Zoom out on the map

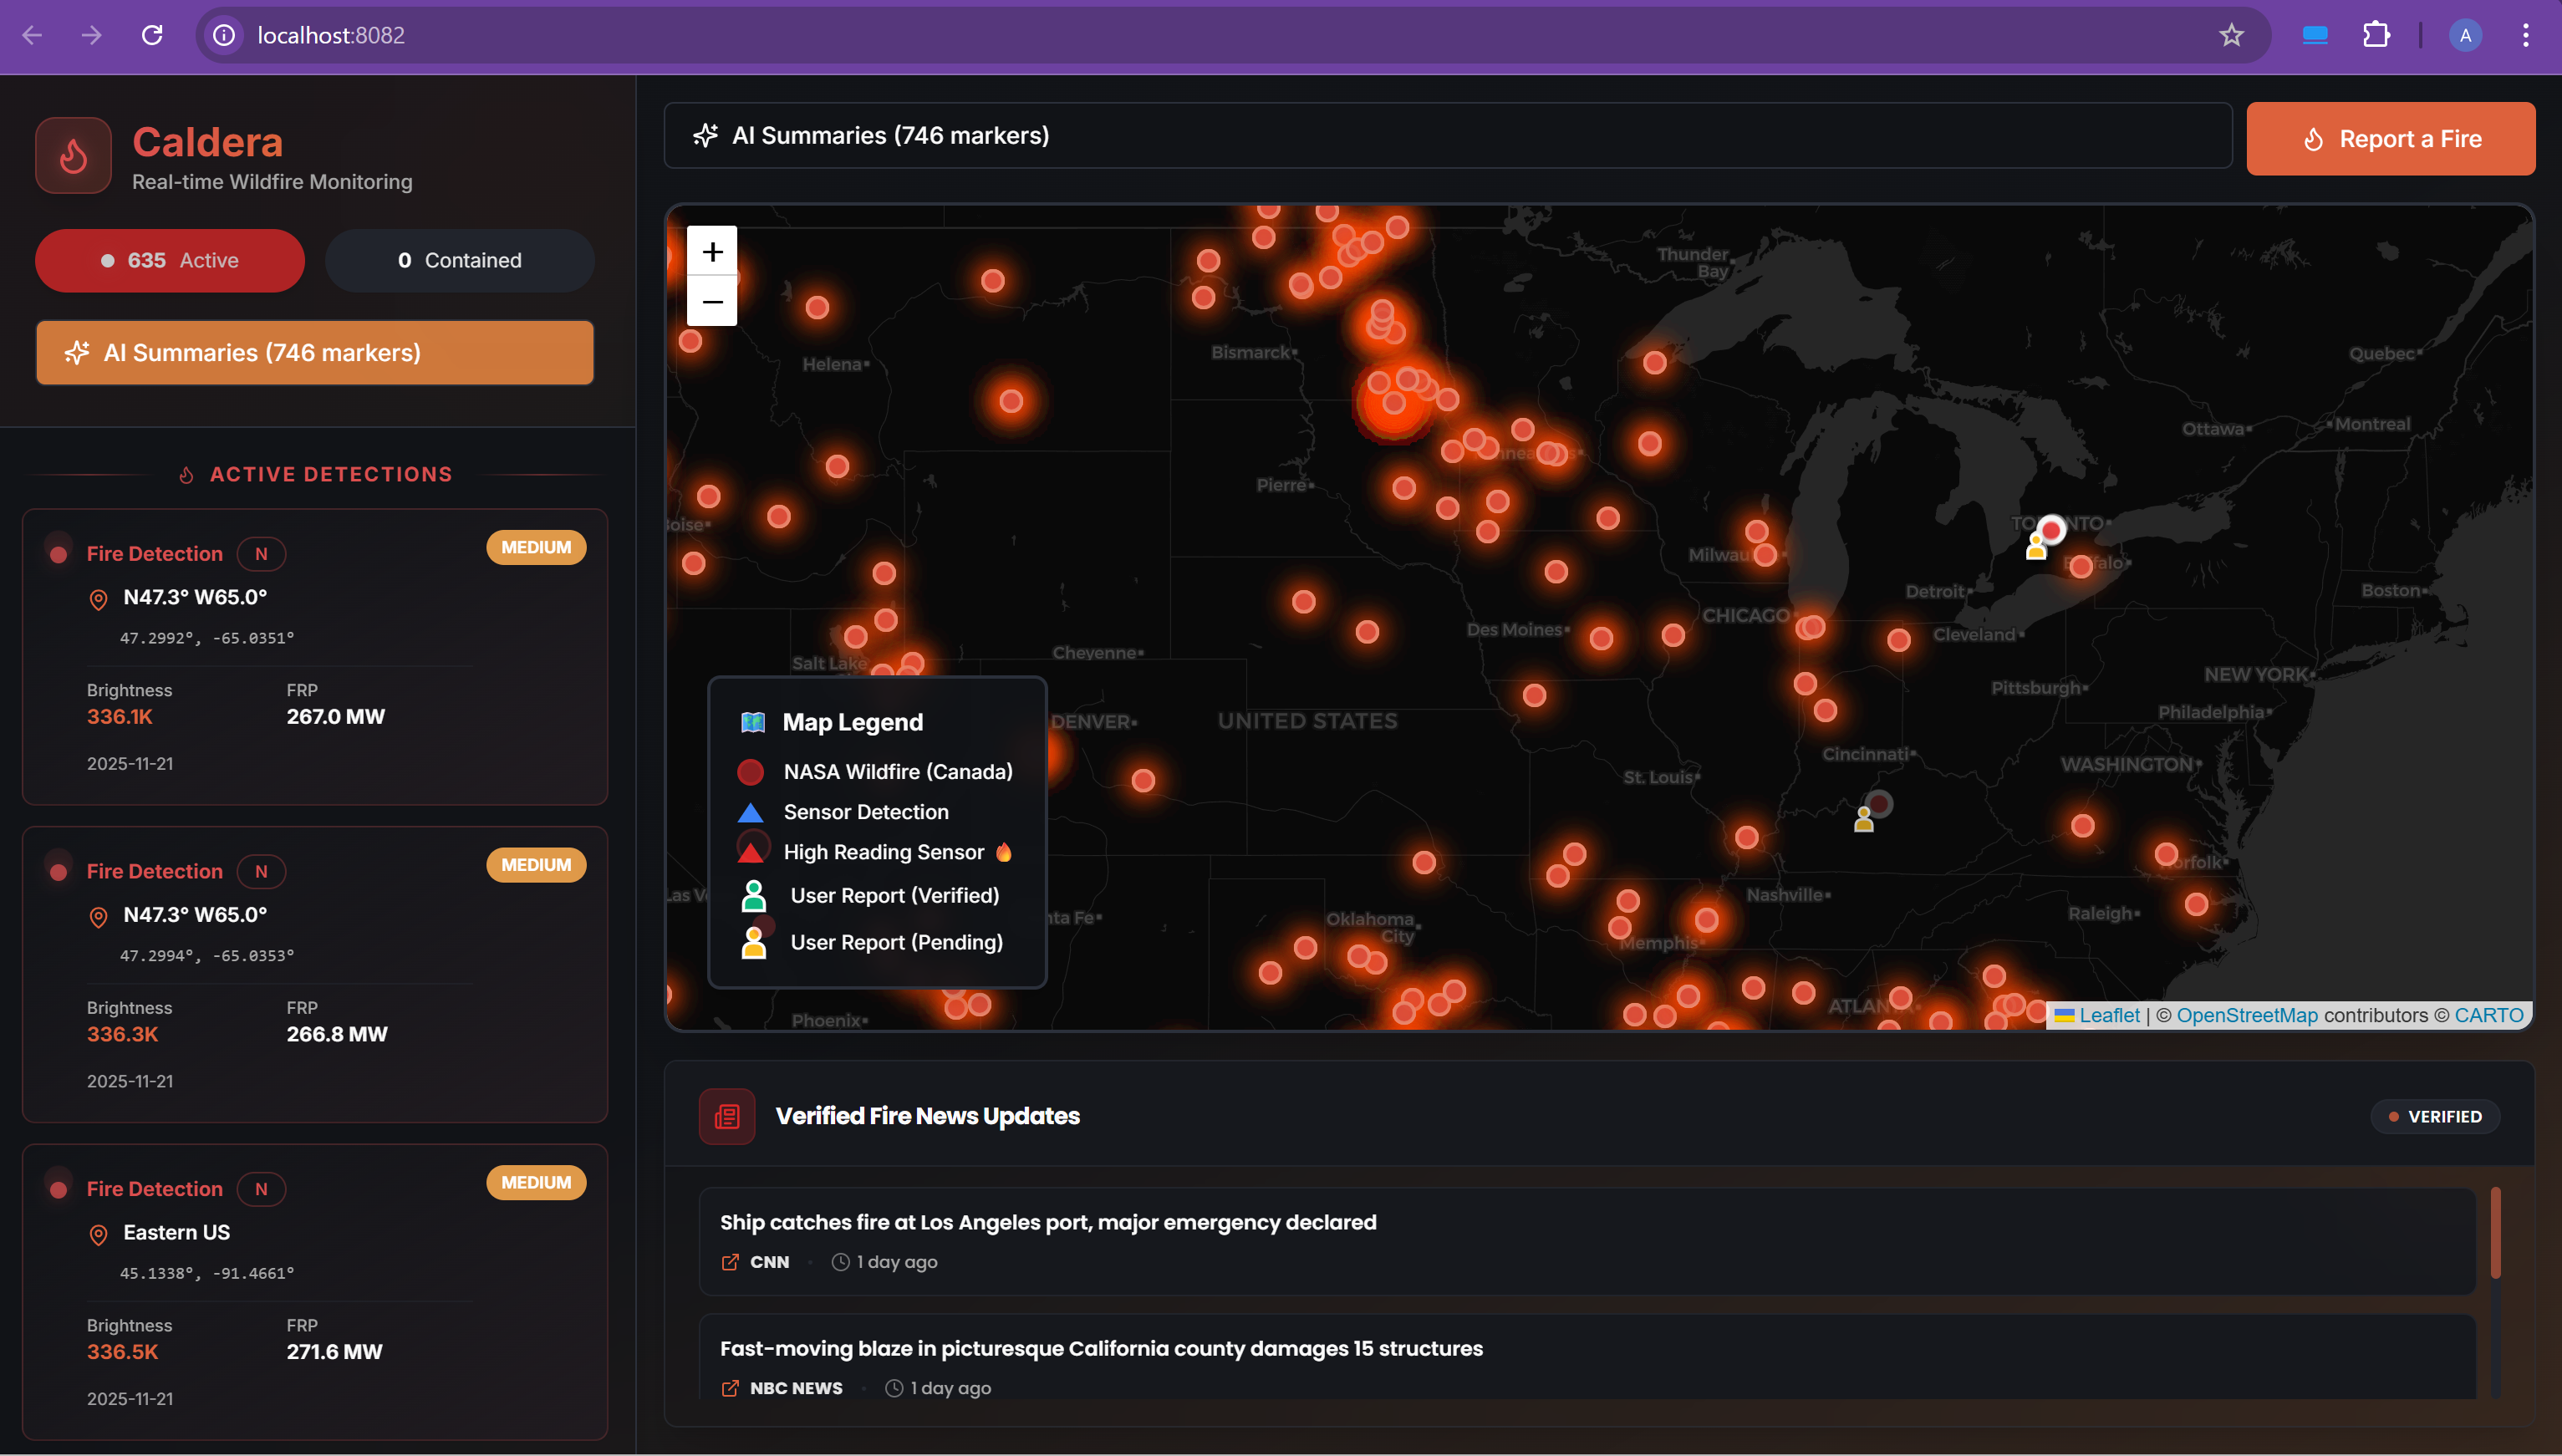[x=712, y=301]
